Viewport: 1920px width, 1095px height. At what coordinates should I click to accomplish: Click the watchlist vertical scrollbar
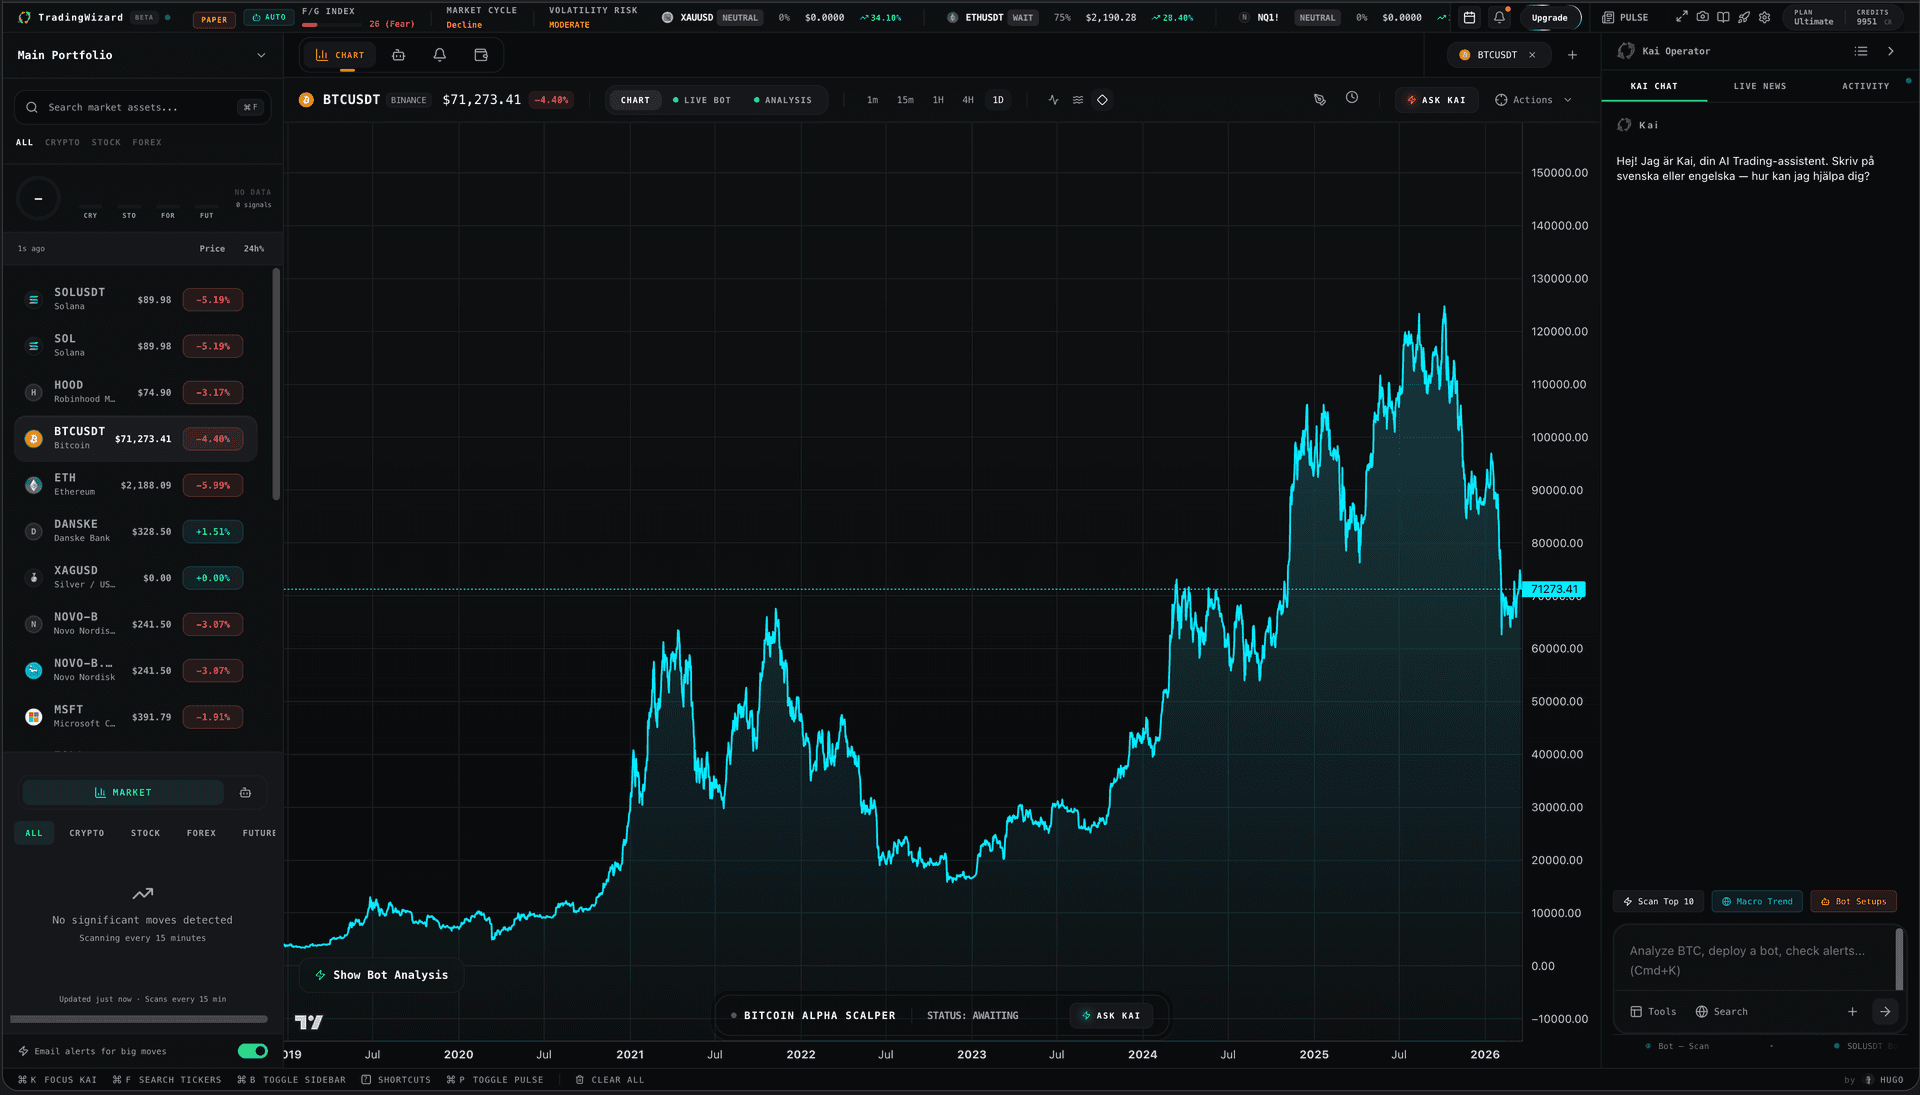(276, 383)
